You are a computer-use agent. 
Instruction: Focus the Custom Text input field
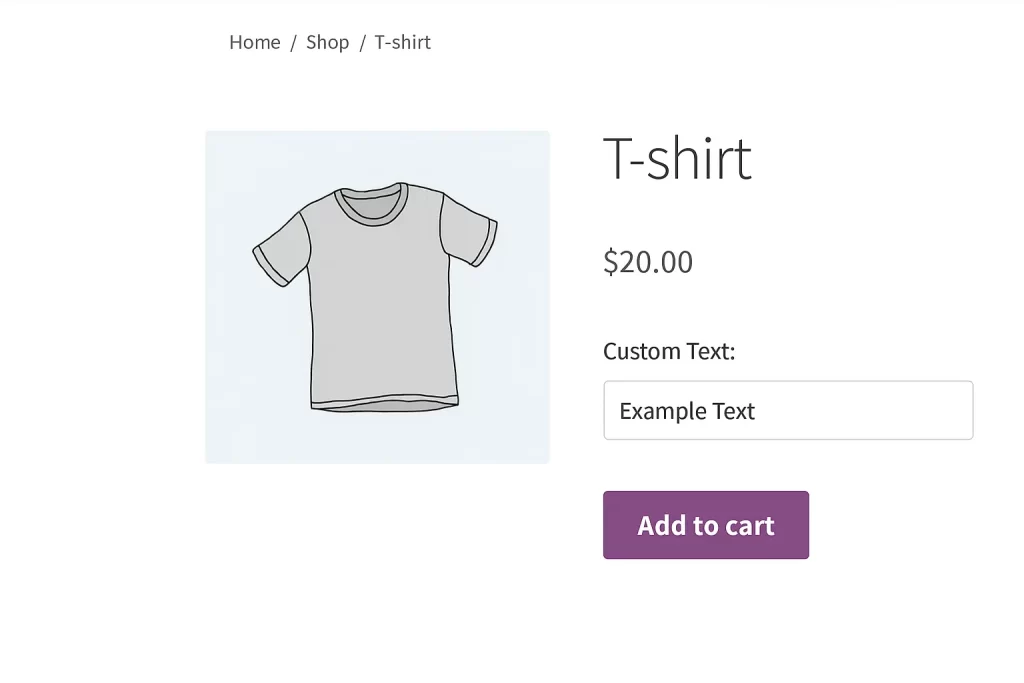[788, 410]
